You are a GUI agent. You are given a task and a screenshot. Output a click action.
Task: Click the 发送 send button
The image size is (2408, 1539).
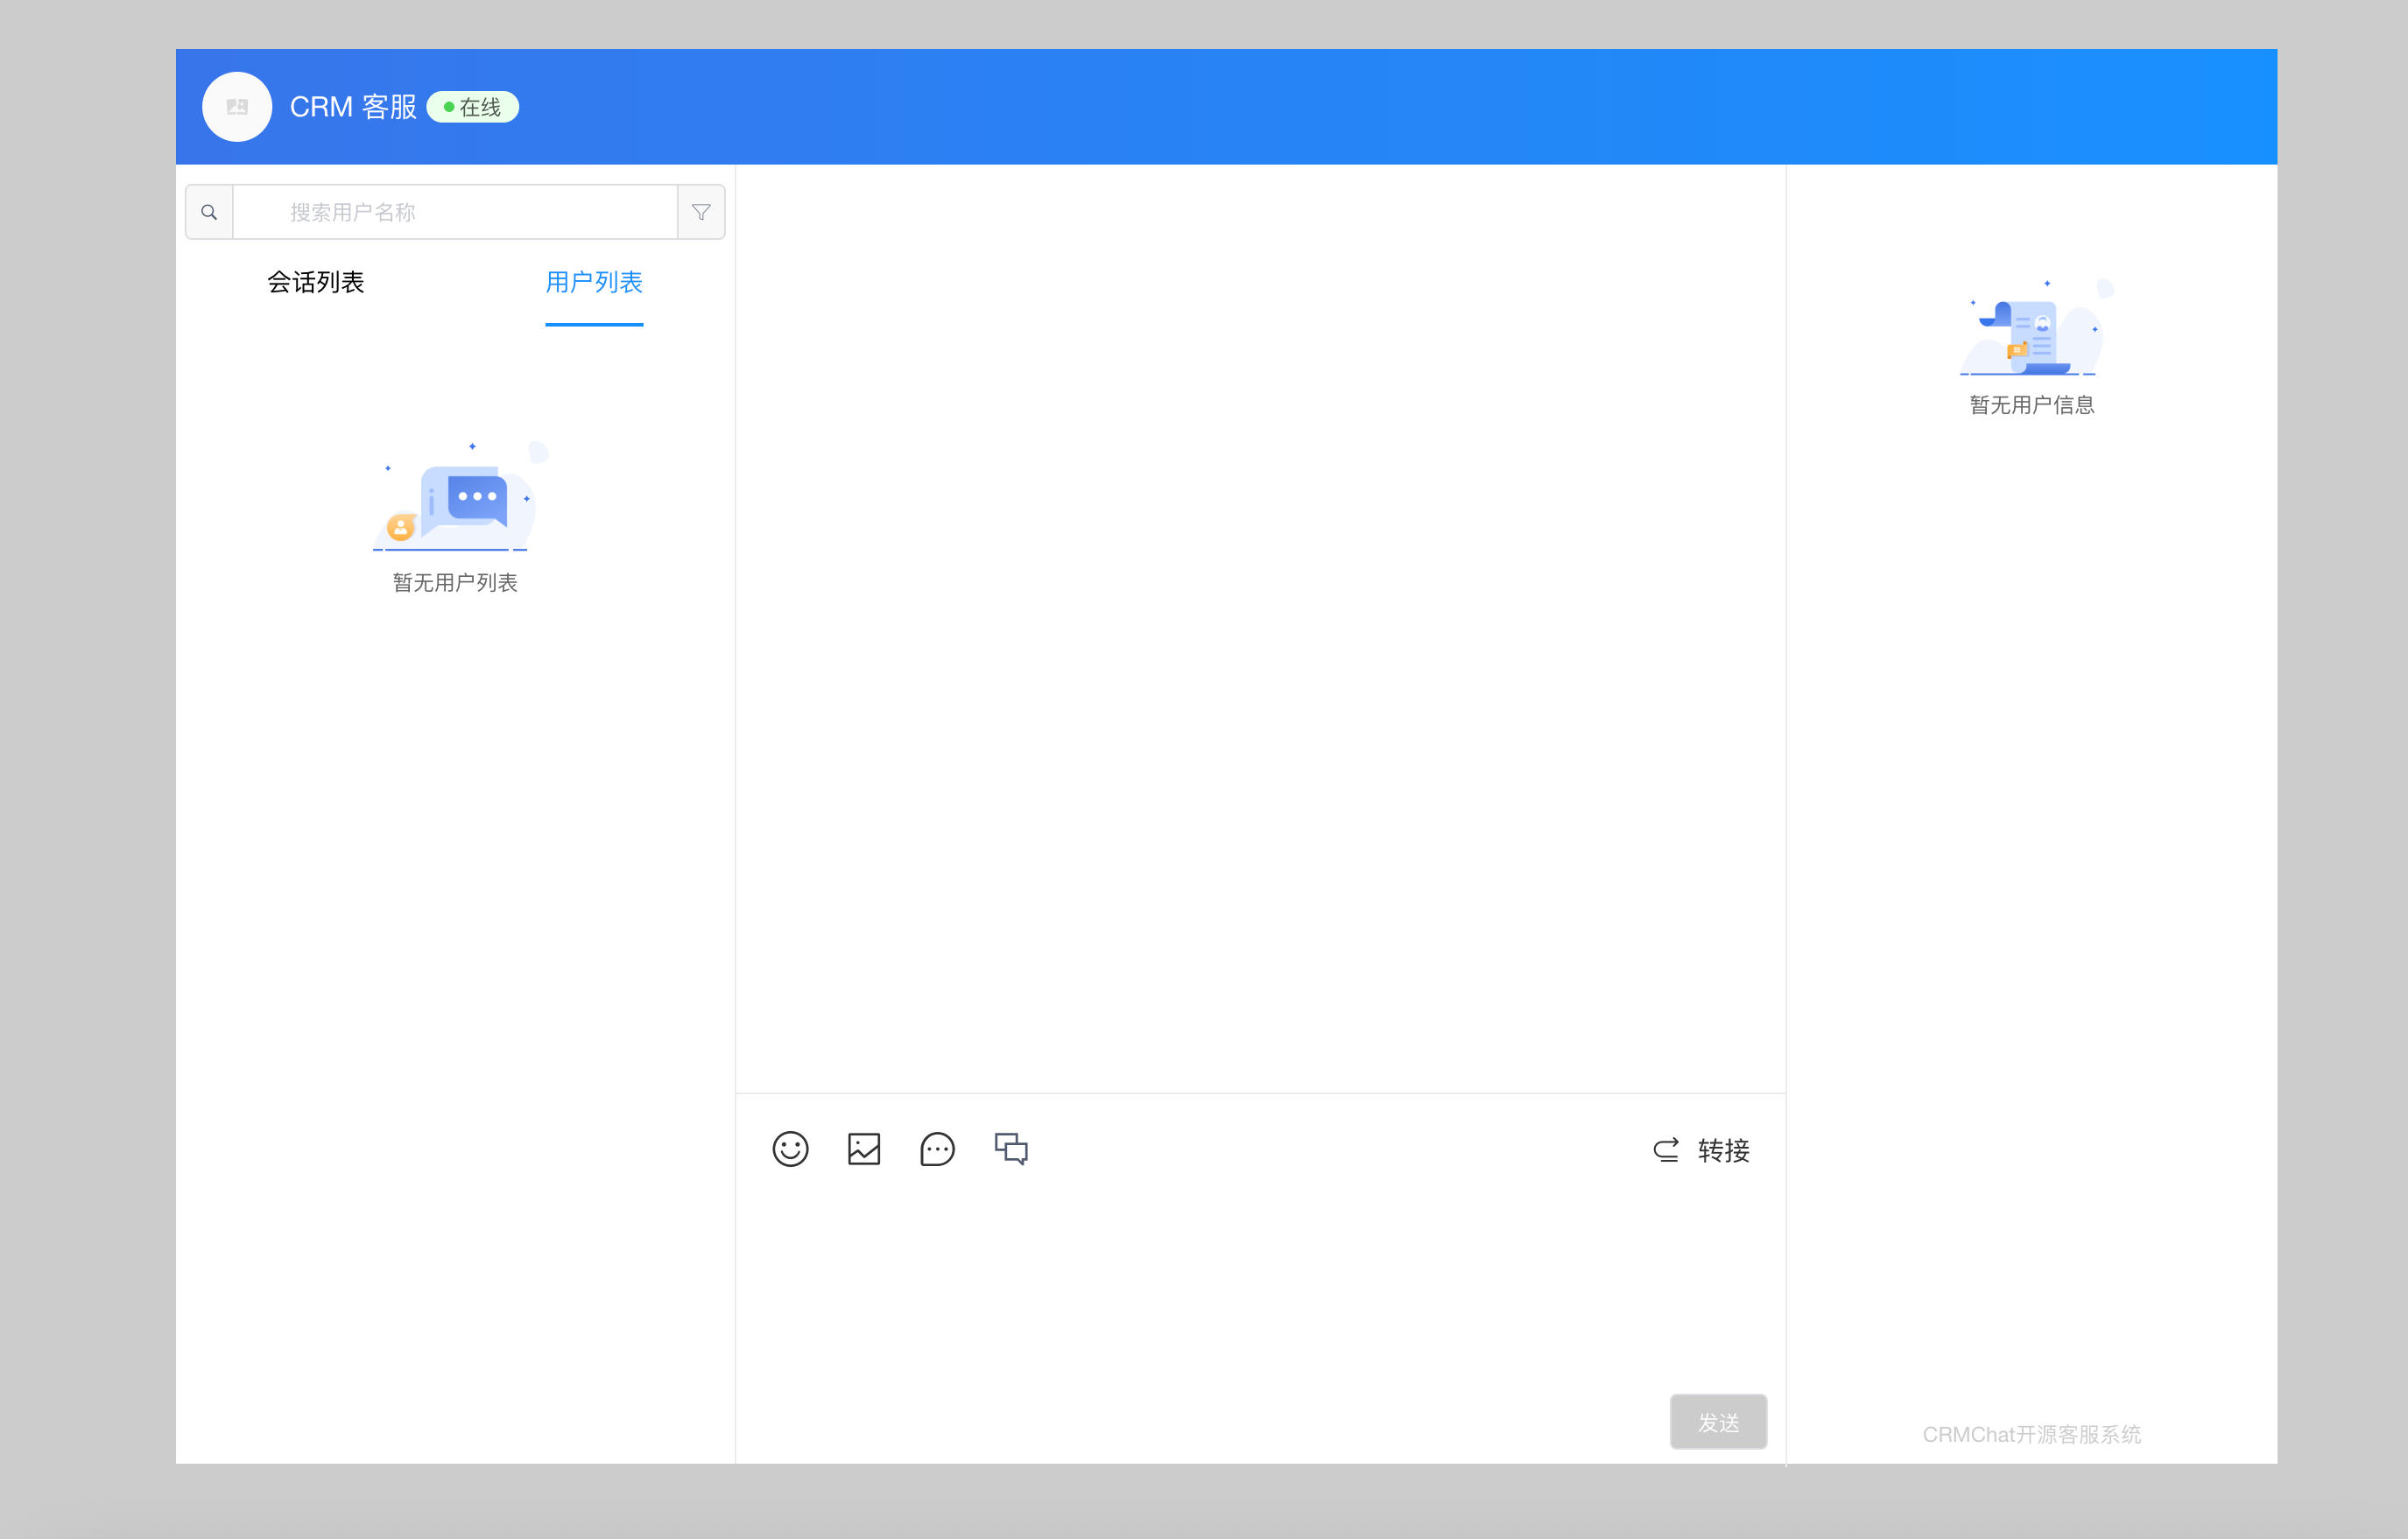coord(1718,1421)
